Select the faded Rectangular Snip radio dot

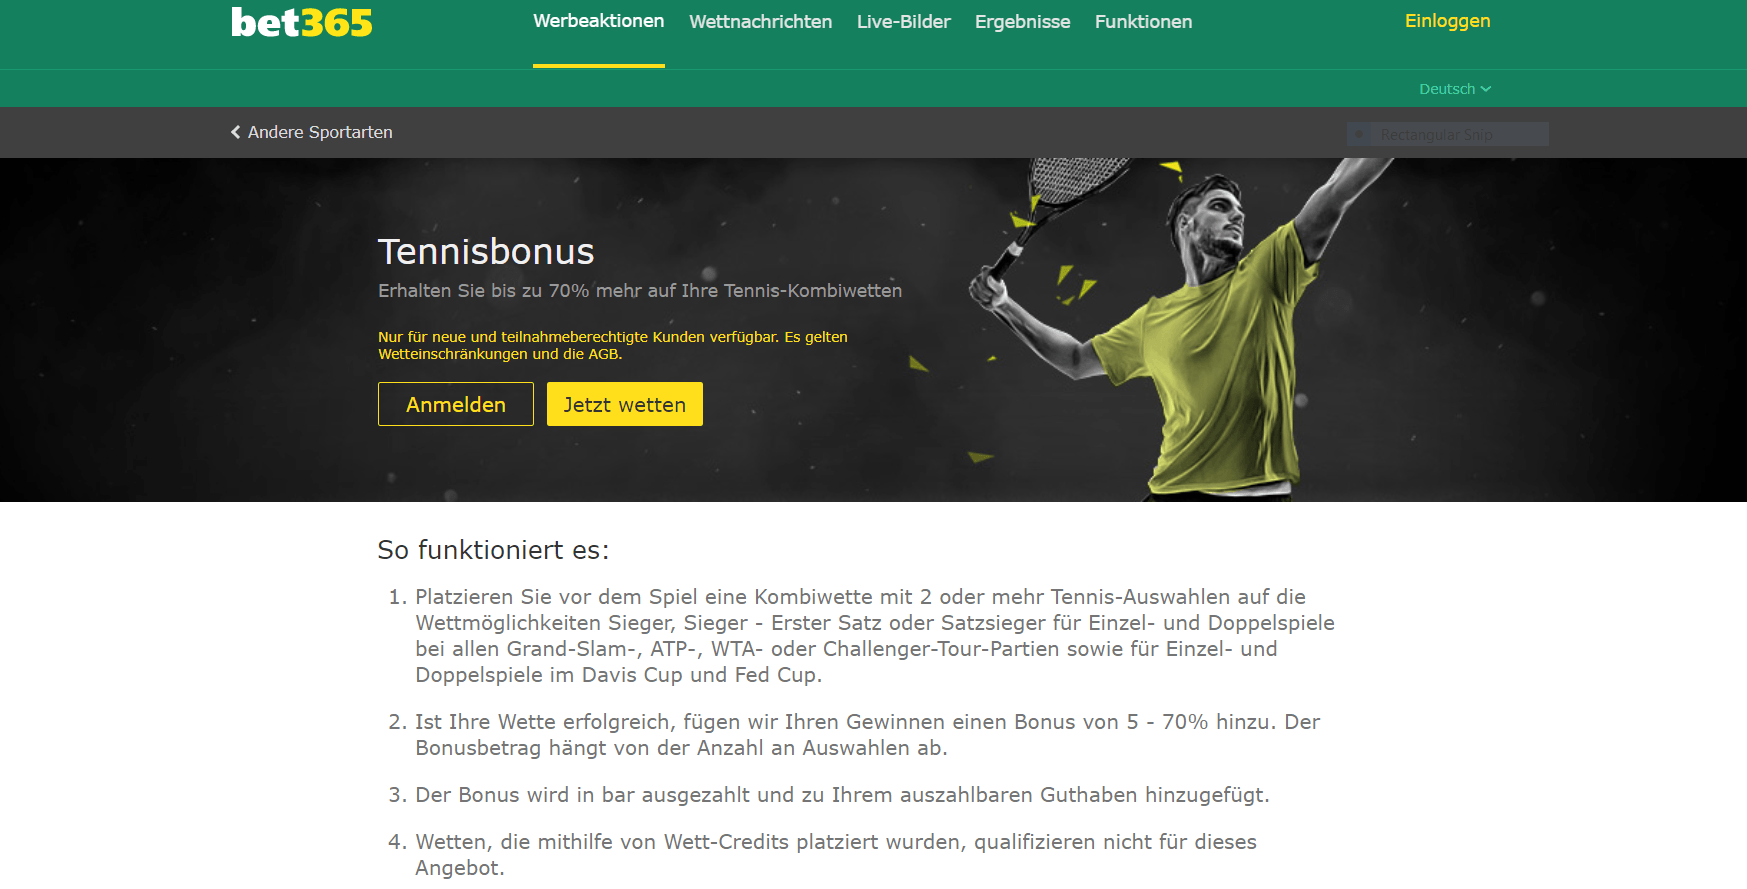(1359, 134)
